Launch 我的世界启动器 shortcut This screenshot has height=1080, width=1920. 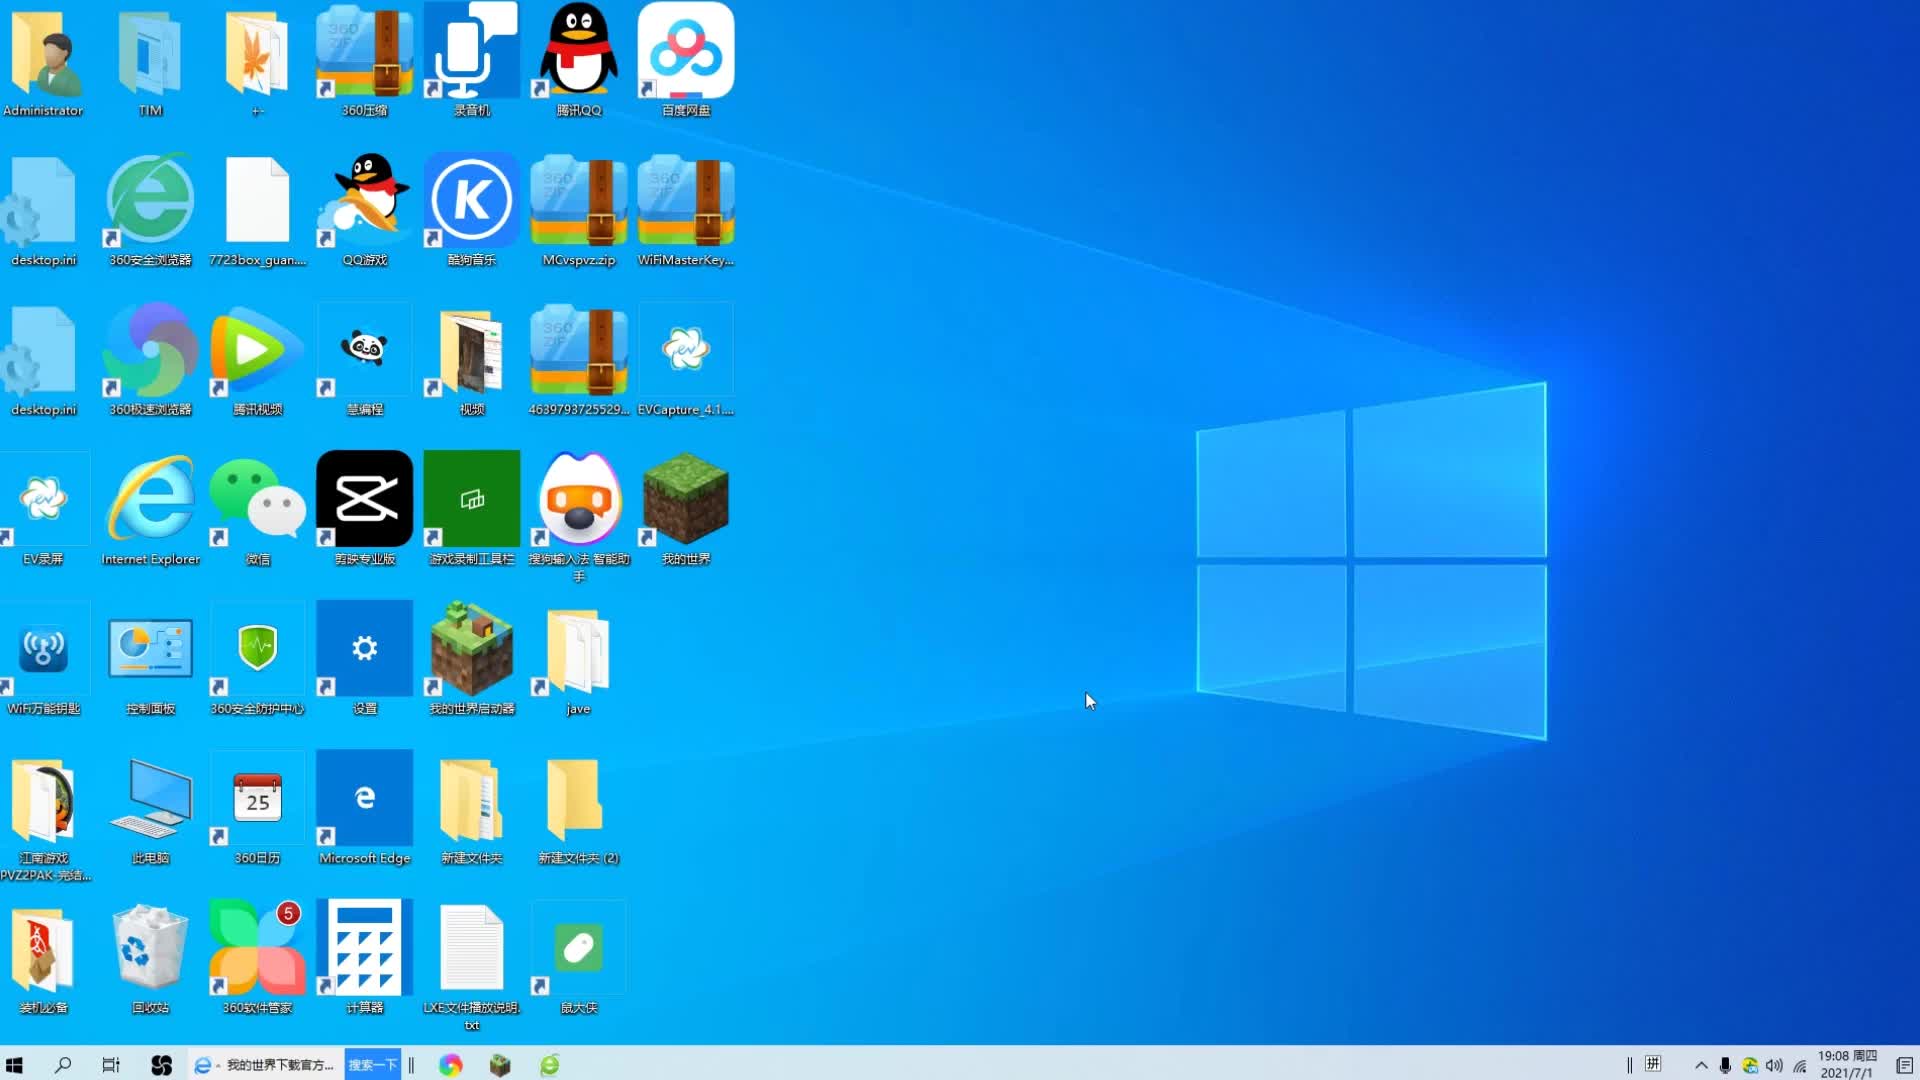click(x=471, y=659)
